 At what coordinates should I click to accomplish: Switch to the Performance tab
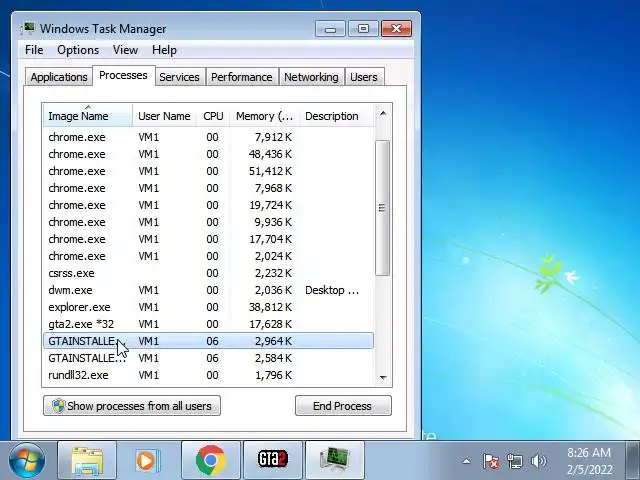tap(242, 77)
